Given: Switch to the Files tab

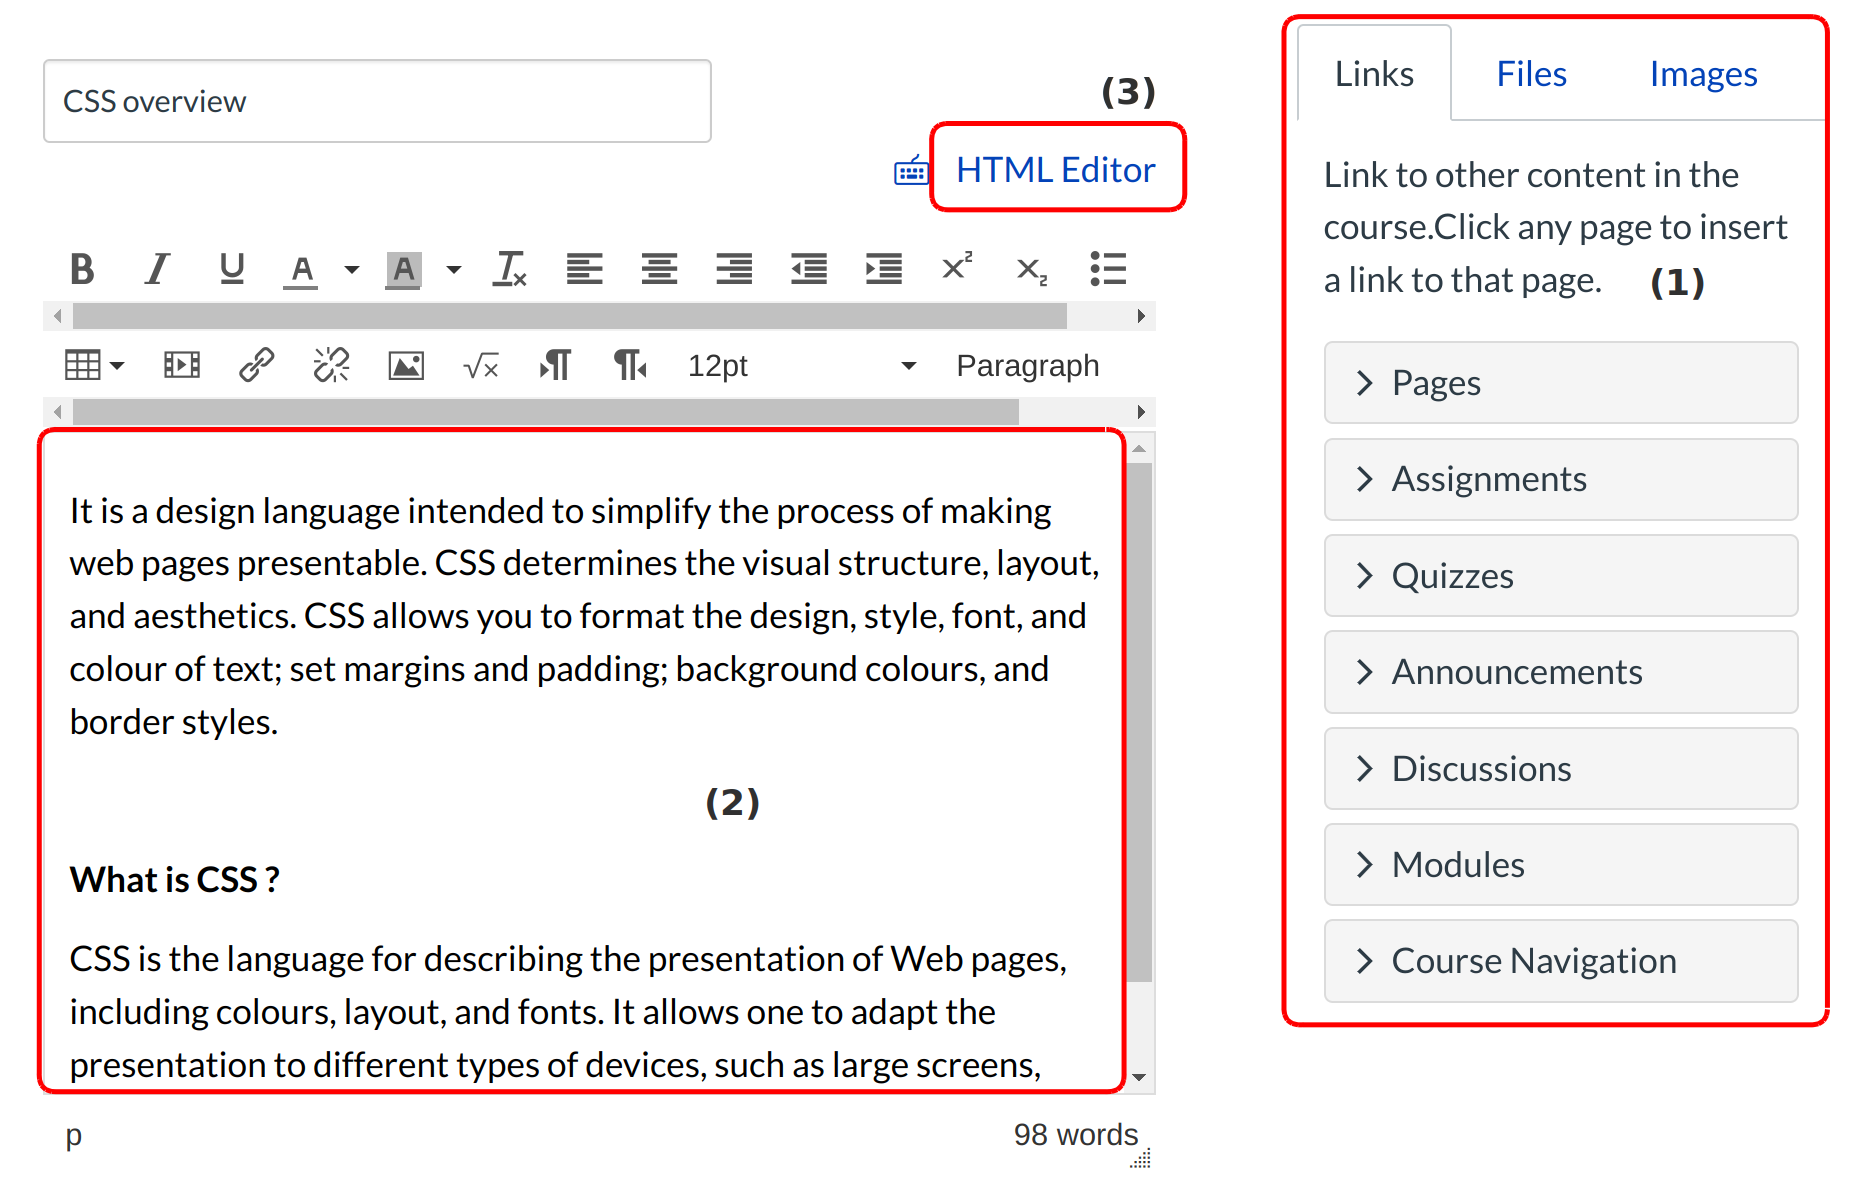Looking at the screenshot, I should pos(1530,74).
